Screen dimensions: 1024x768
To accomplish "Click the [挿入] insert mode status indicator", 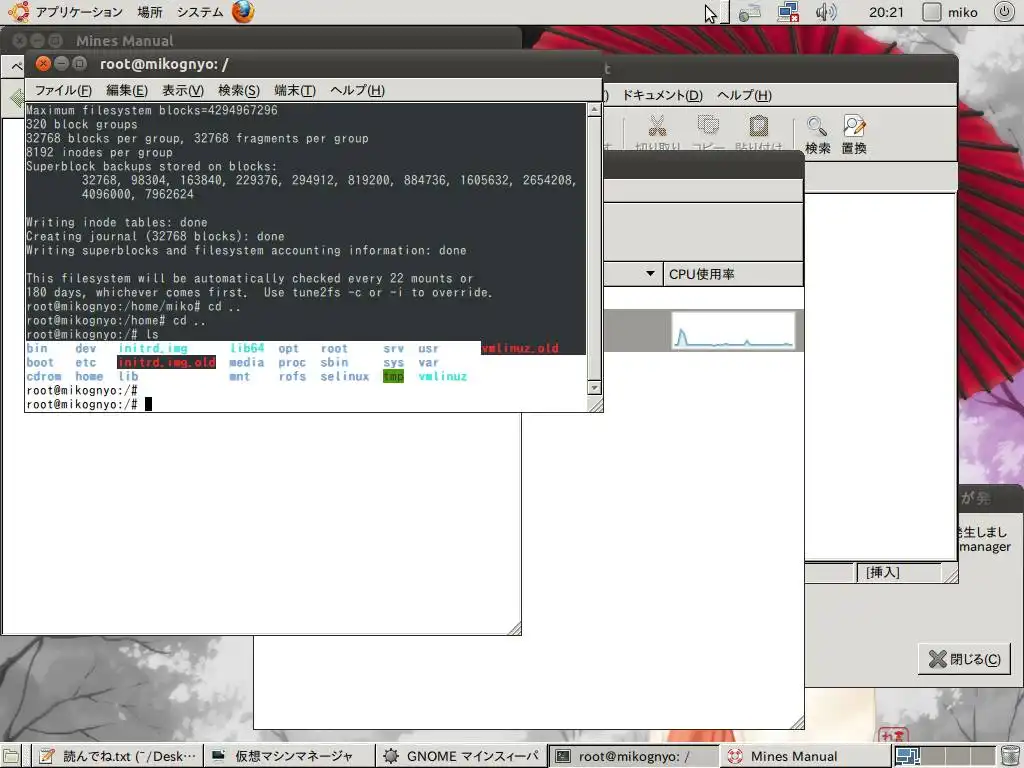I will 882,573.
